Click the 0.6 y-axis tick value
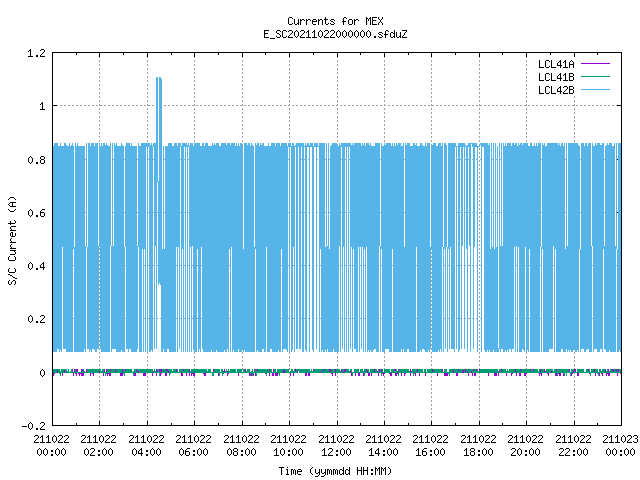The image size is (640, 480). (36, 213)
